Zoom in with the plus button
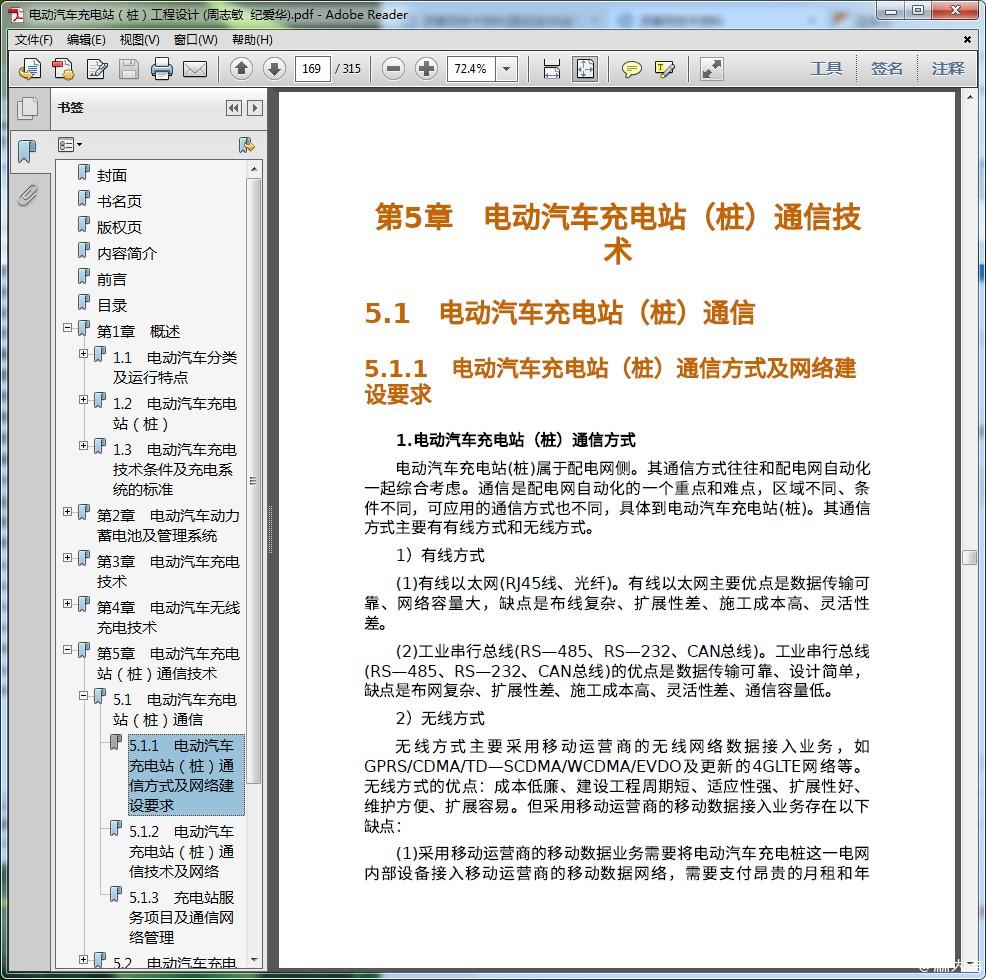986x980 pixels. point(426,69)
